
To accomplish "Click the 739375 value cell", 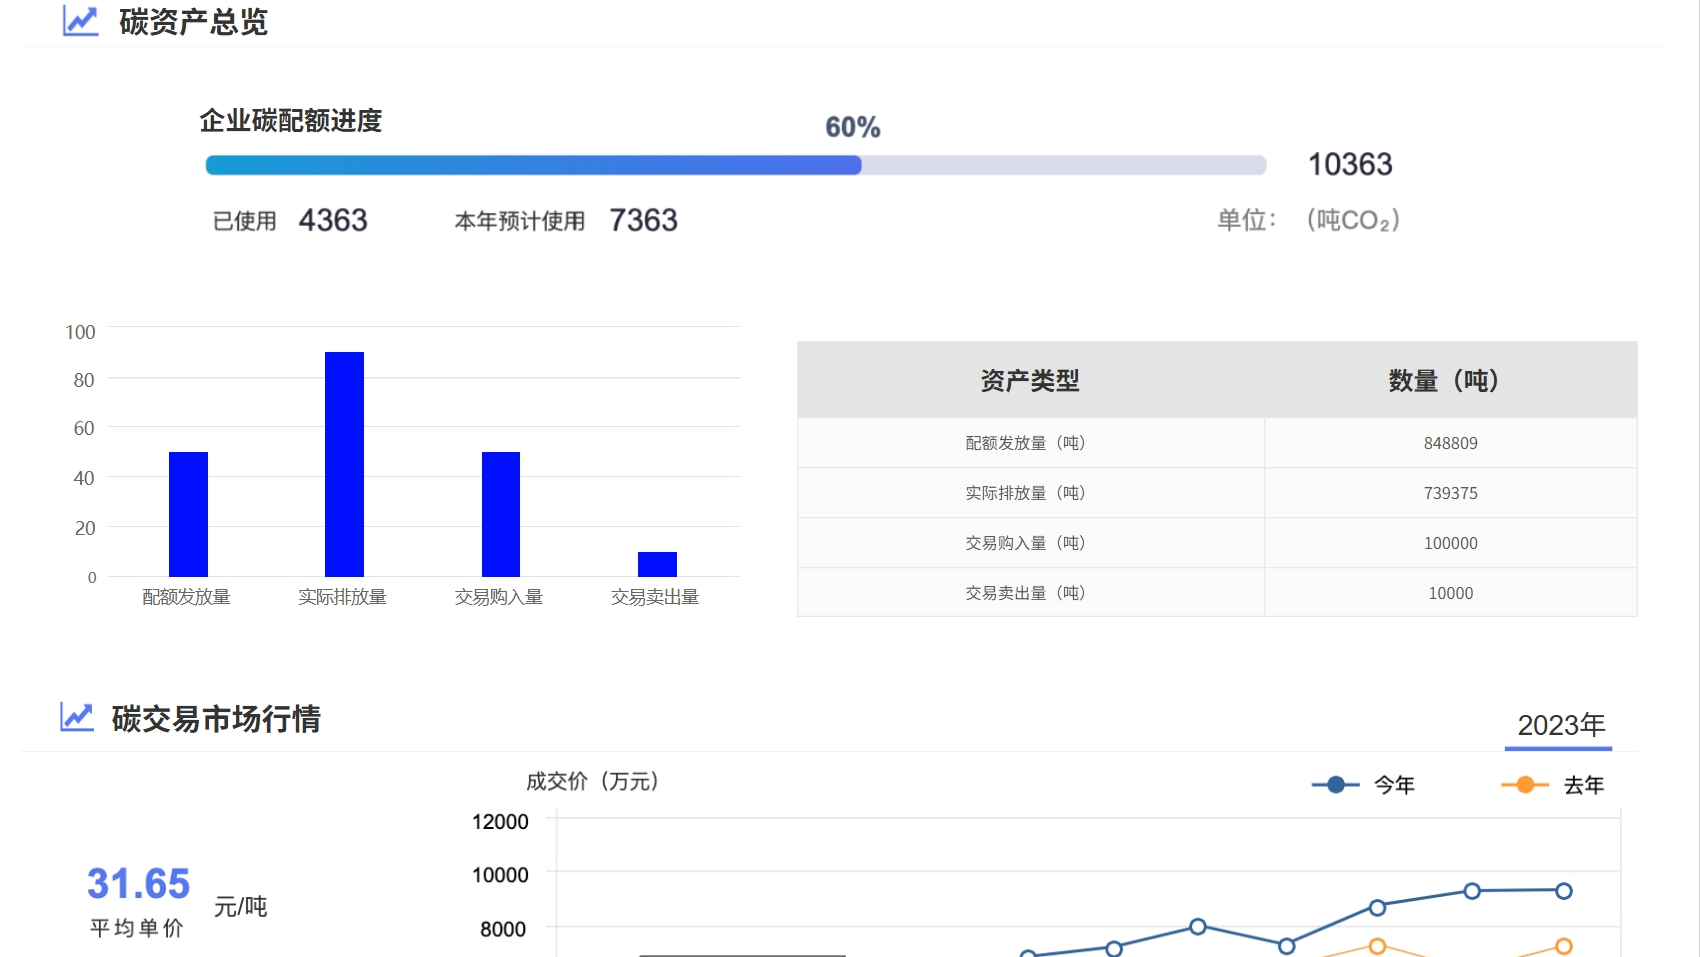I will 1450,493.
